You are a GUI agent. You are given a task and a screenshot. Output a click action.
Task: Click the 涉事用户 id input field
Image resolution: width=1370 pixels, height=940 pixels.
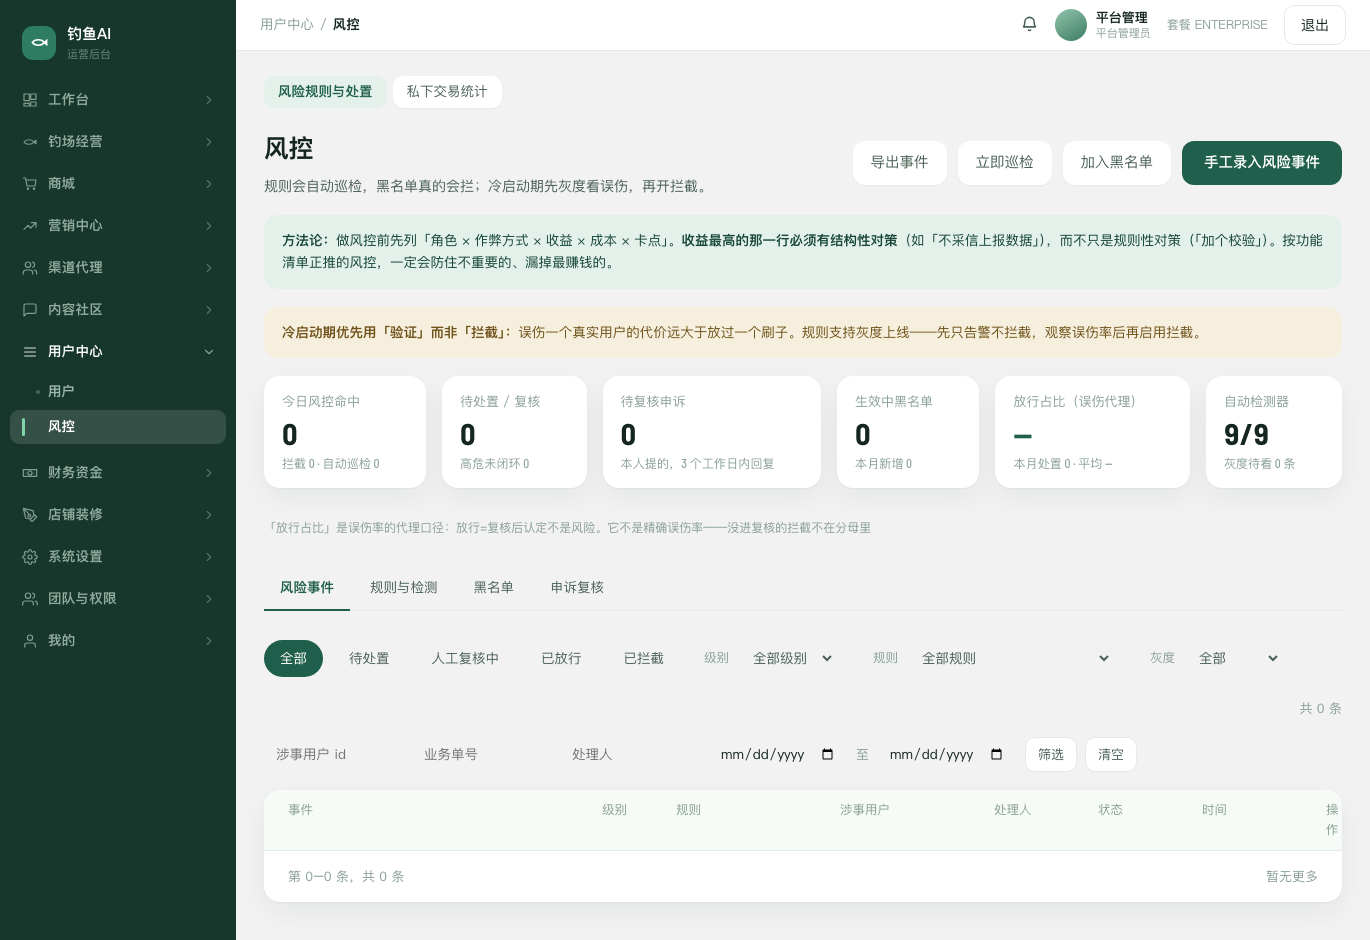tap(334, 754)
